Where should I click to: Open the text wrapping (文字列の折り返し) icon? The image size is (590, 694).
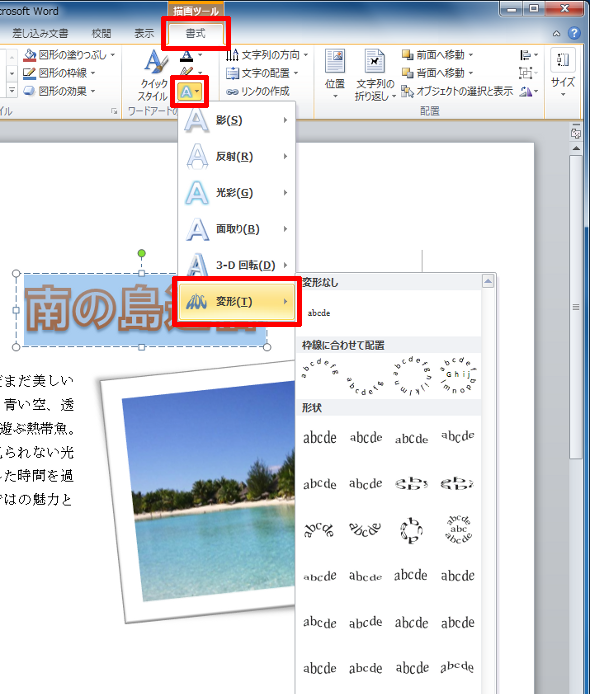click(x=375, y=75)
